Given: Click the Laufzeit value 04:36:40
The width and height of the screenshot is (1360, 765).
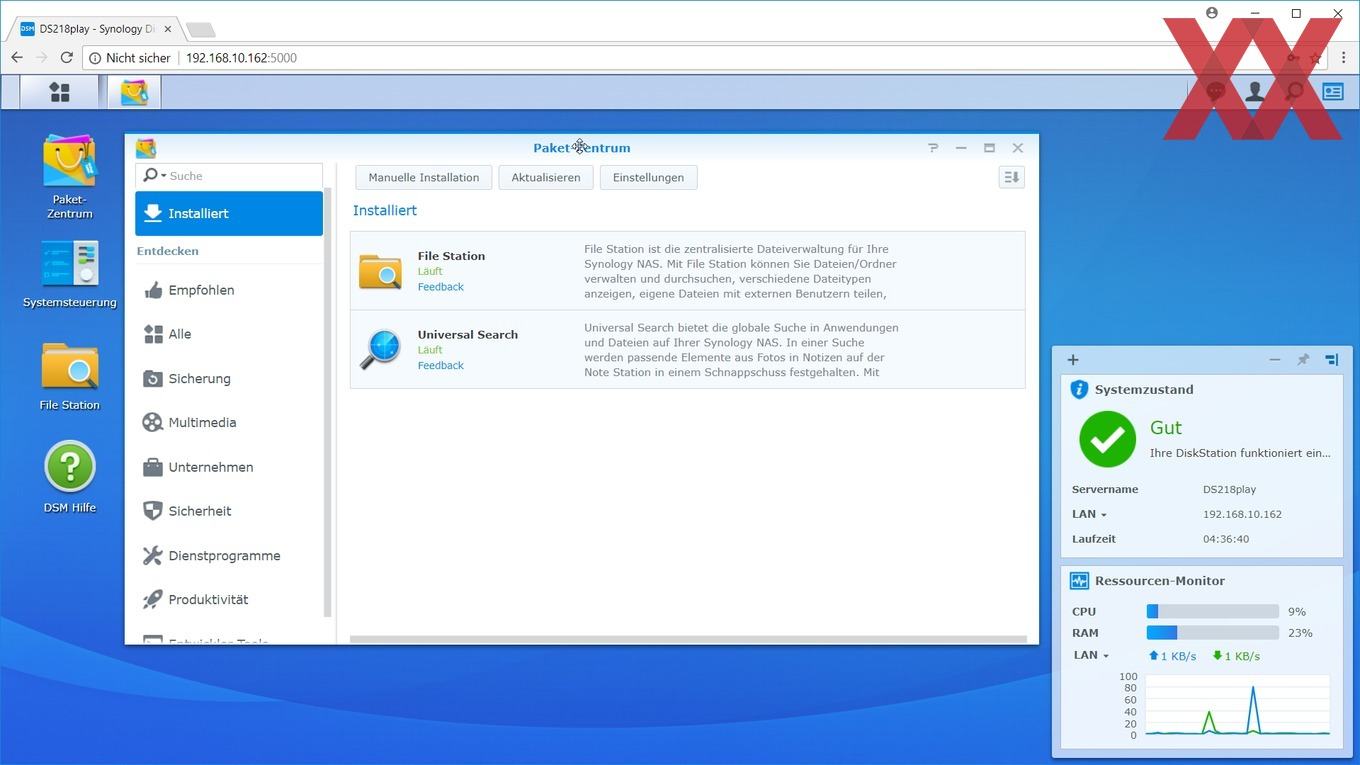Looking at the screenshot, I should point(1226,539).
